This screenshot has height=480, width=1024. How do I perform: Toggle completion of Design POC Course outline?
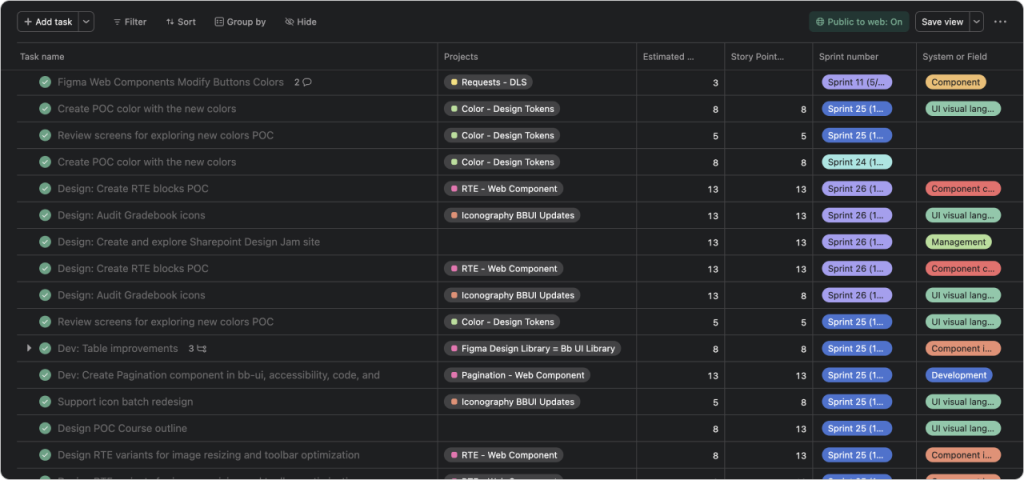pyautogui.click(x=45, y=428)
